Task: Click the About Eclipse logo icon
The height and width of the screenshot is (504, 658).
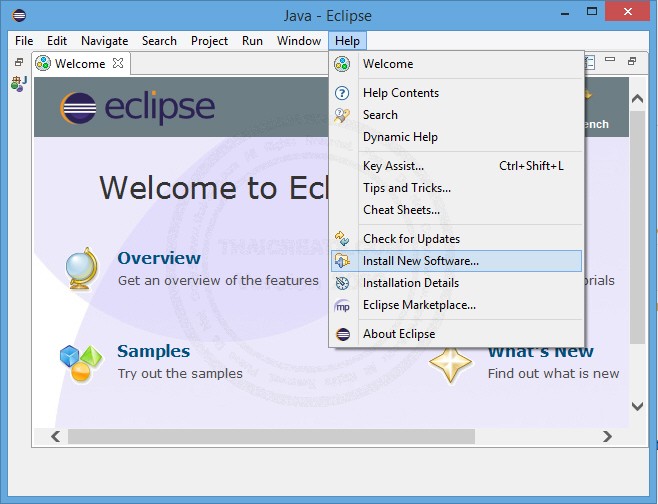Action: coord(343,334)
